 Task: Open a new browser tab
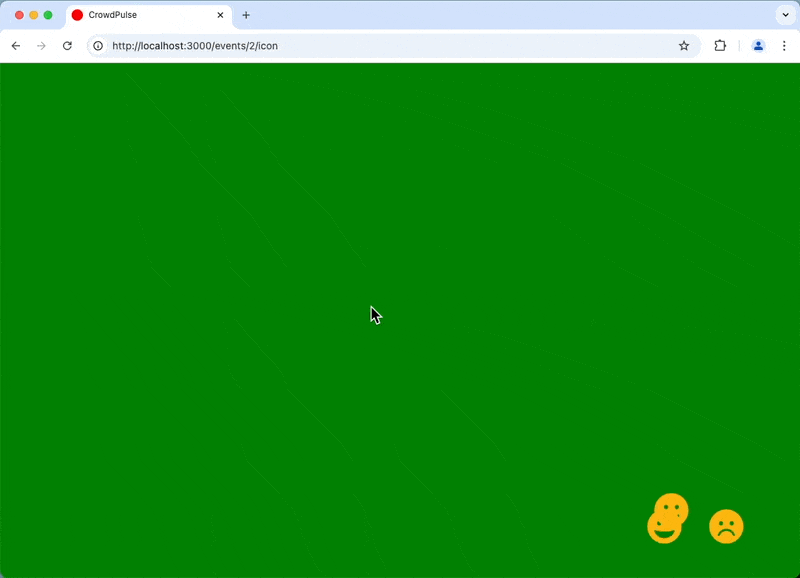coord(246,15)
